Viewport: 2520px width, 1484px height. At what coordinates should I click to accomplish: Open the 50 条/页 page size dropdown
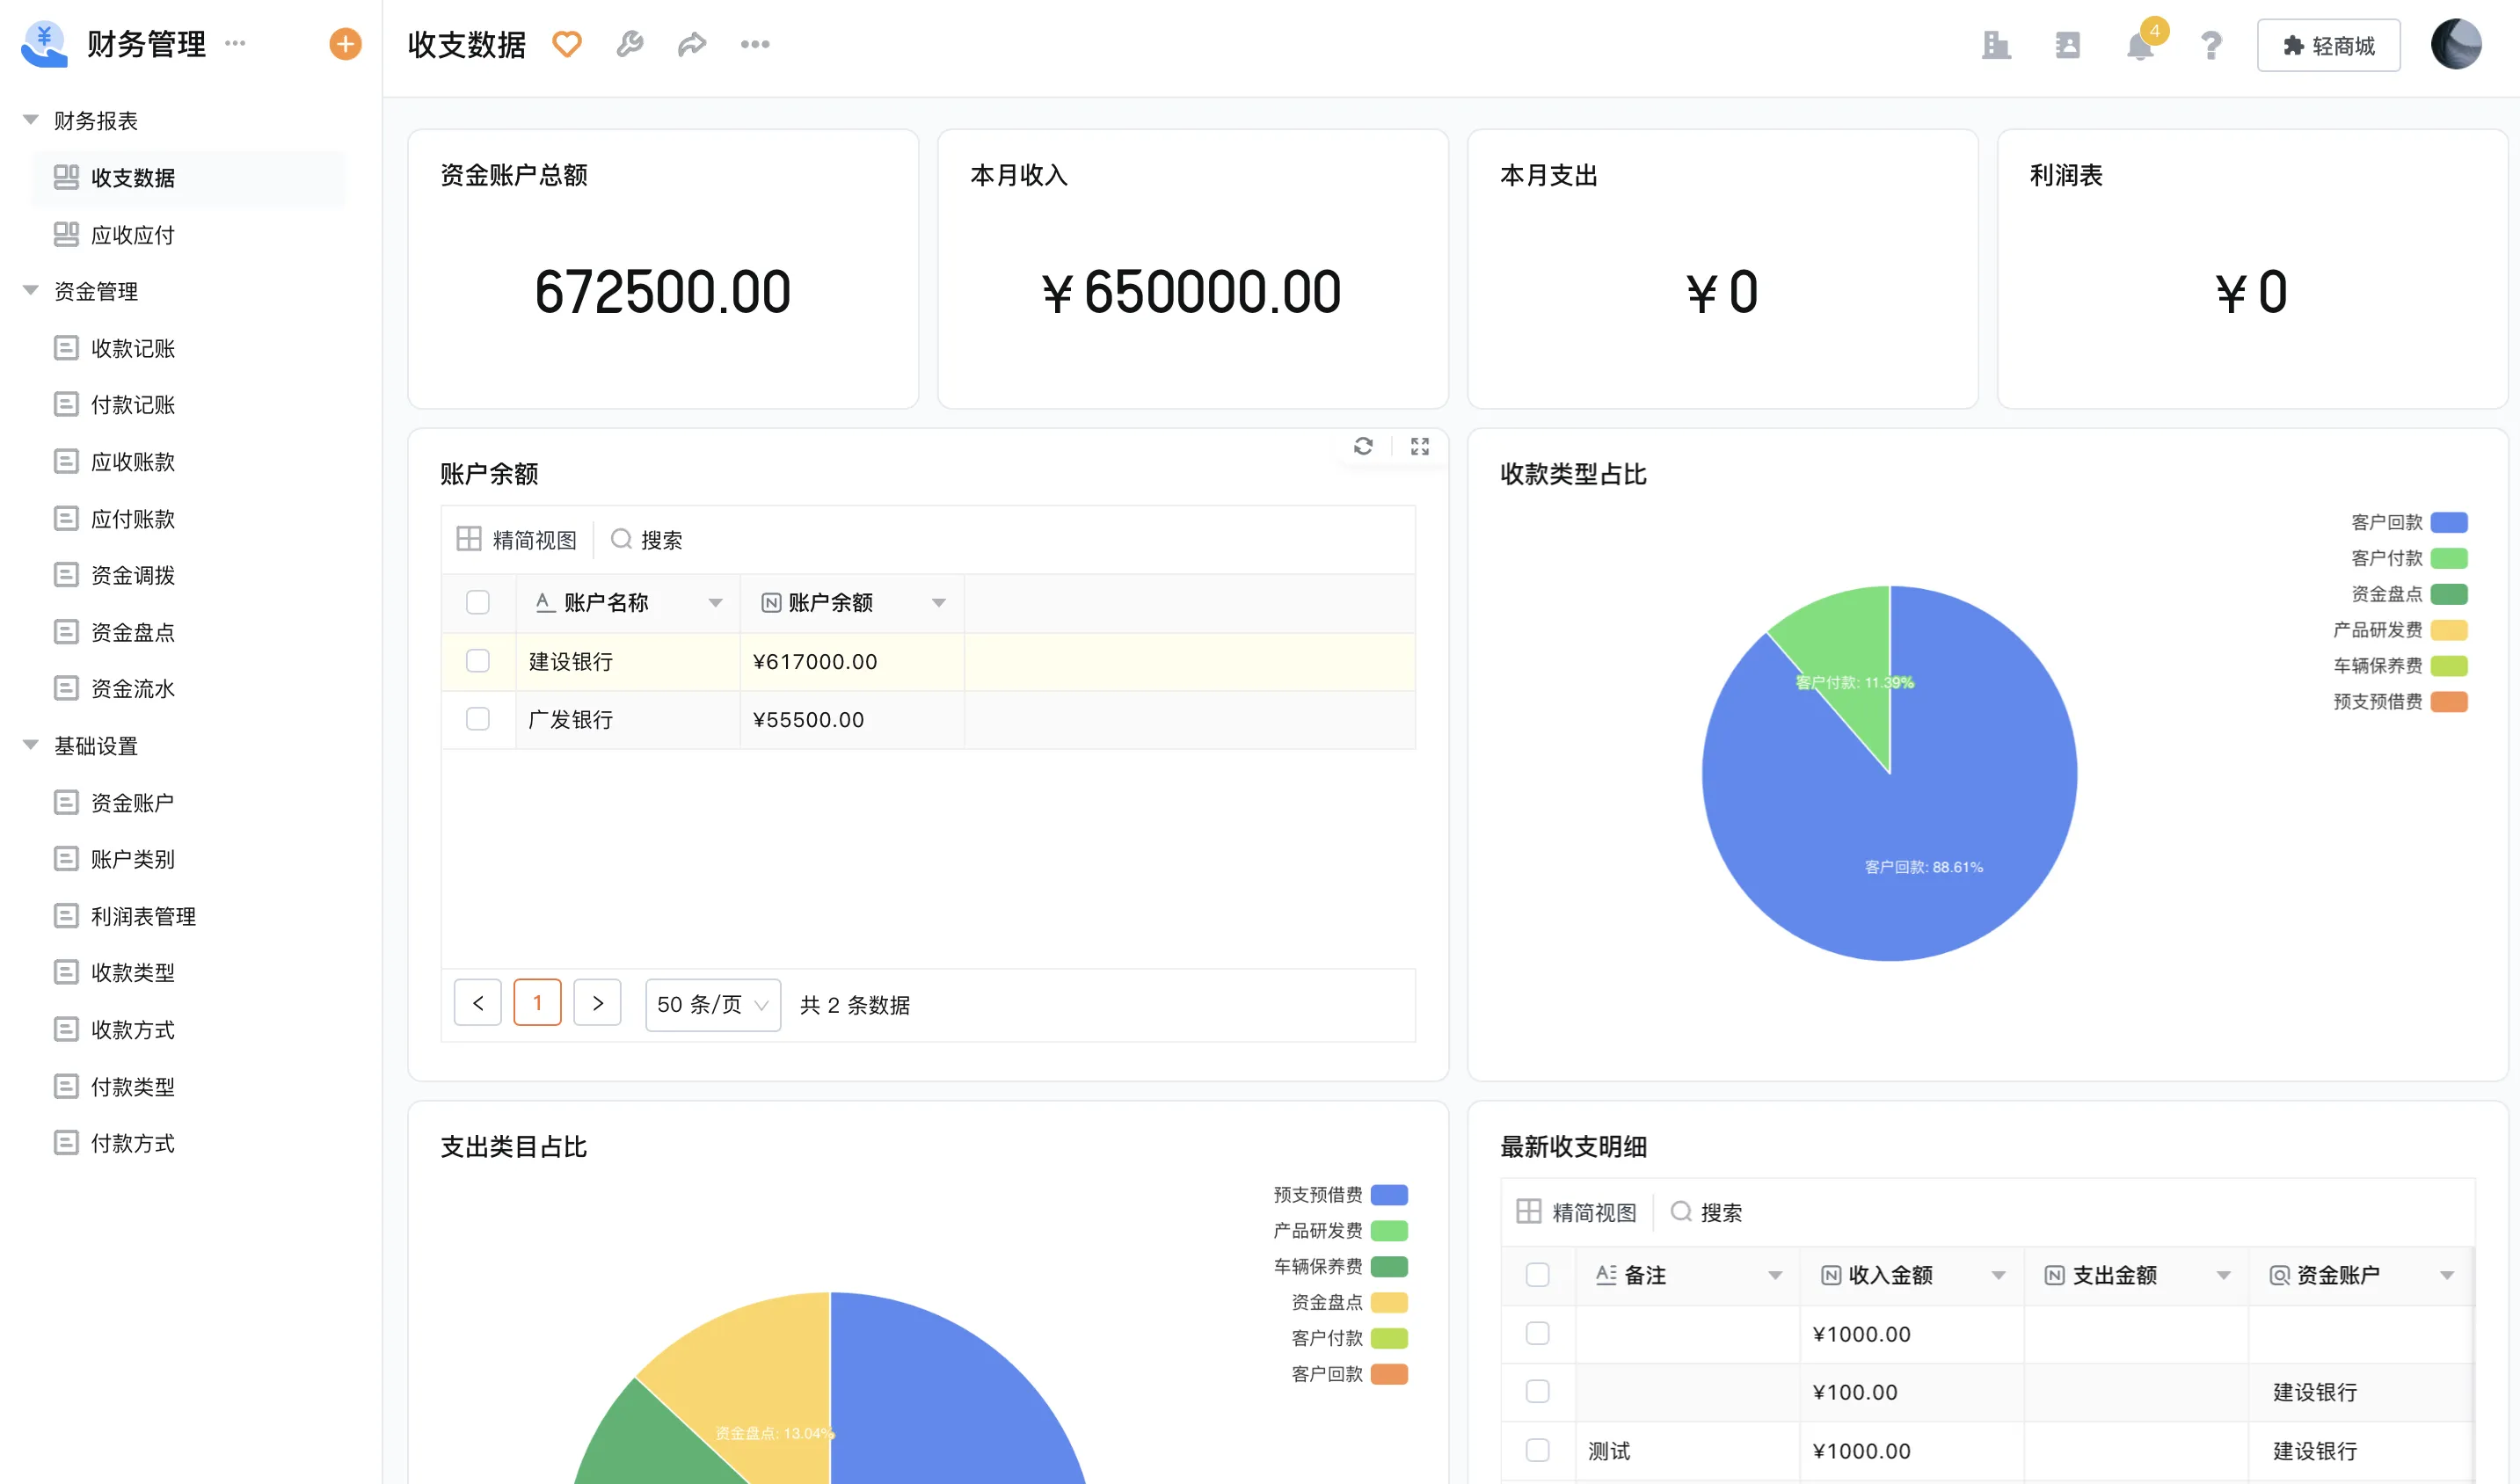coord(712,1004)
